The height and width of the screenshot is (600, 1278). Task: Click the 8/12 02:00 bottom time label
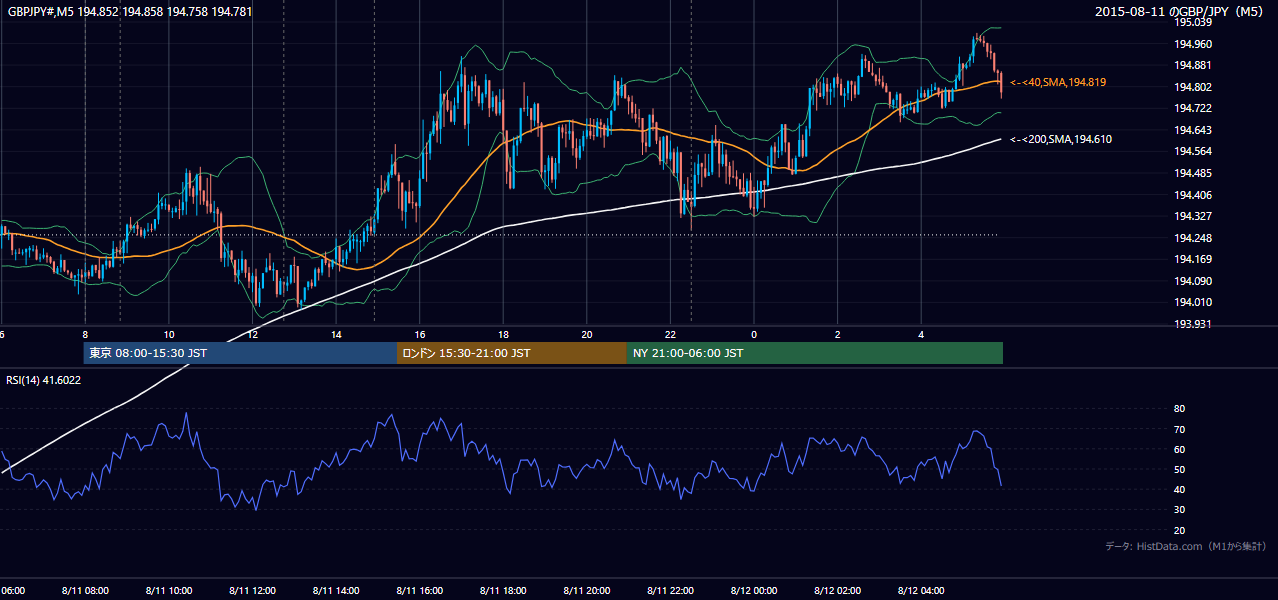click(836, 591)
